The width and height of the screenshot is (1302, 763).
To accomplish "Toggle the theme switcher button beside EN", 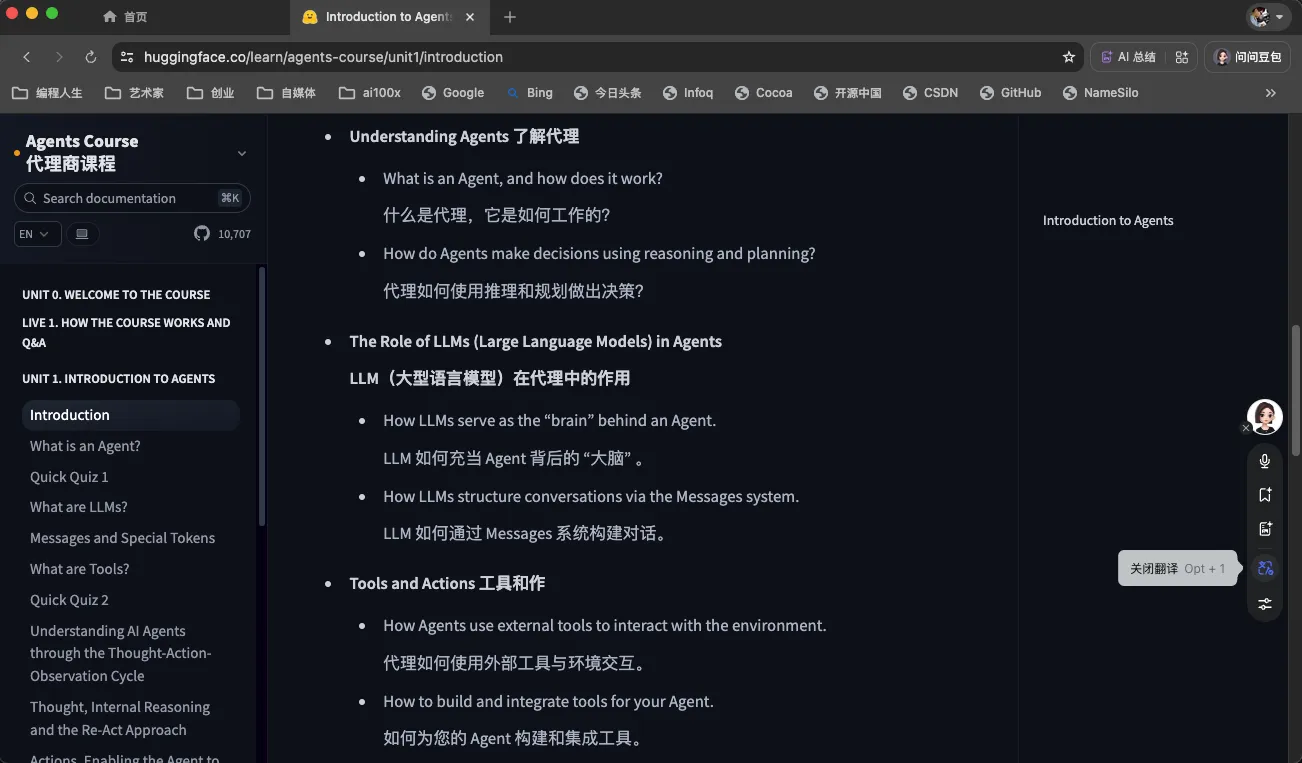I will [x=82, y=234].
